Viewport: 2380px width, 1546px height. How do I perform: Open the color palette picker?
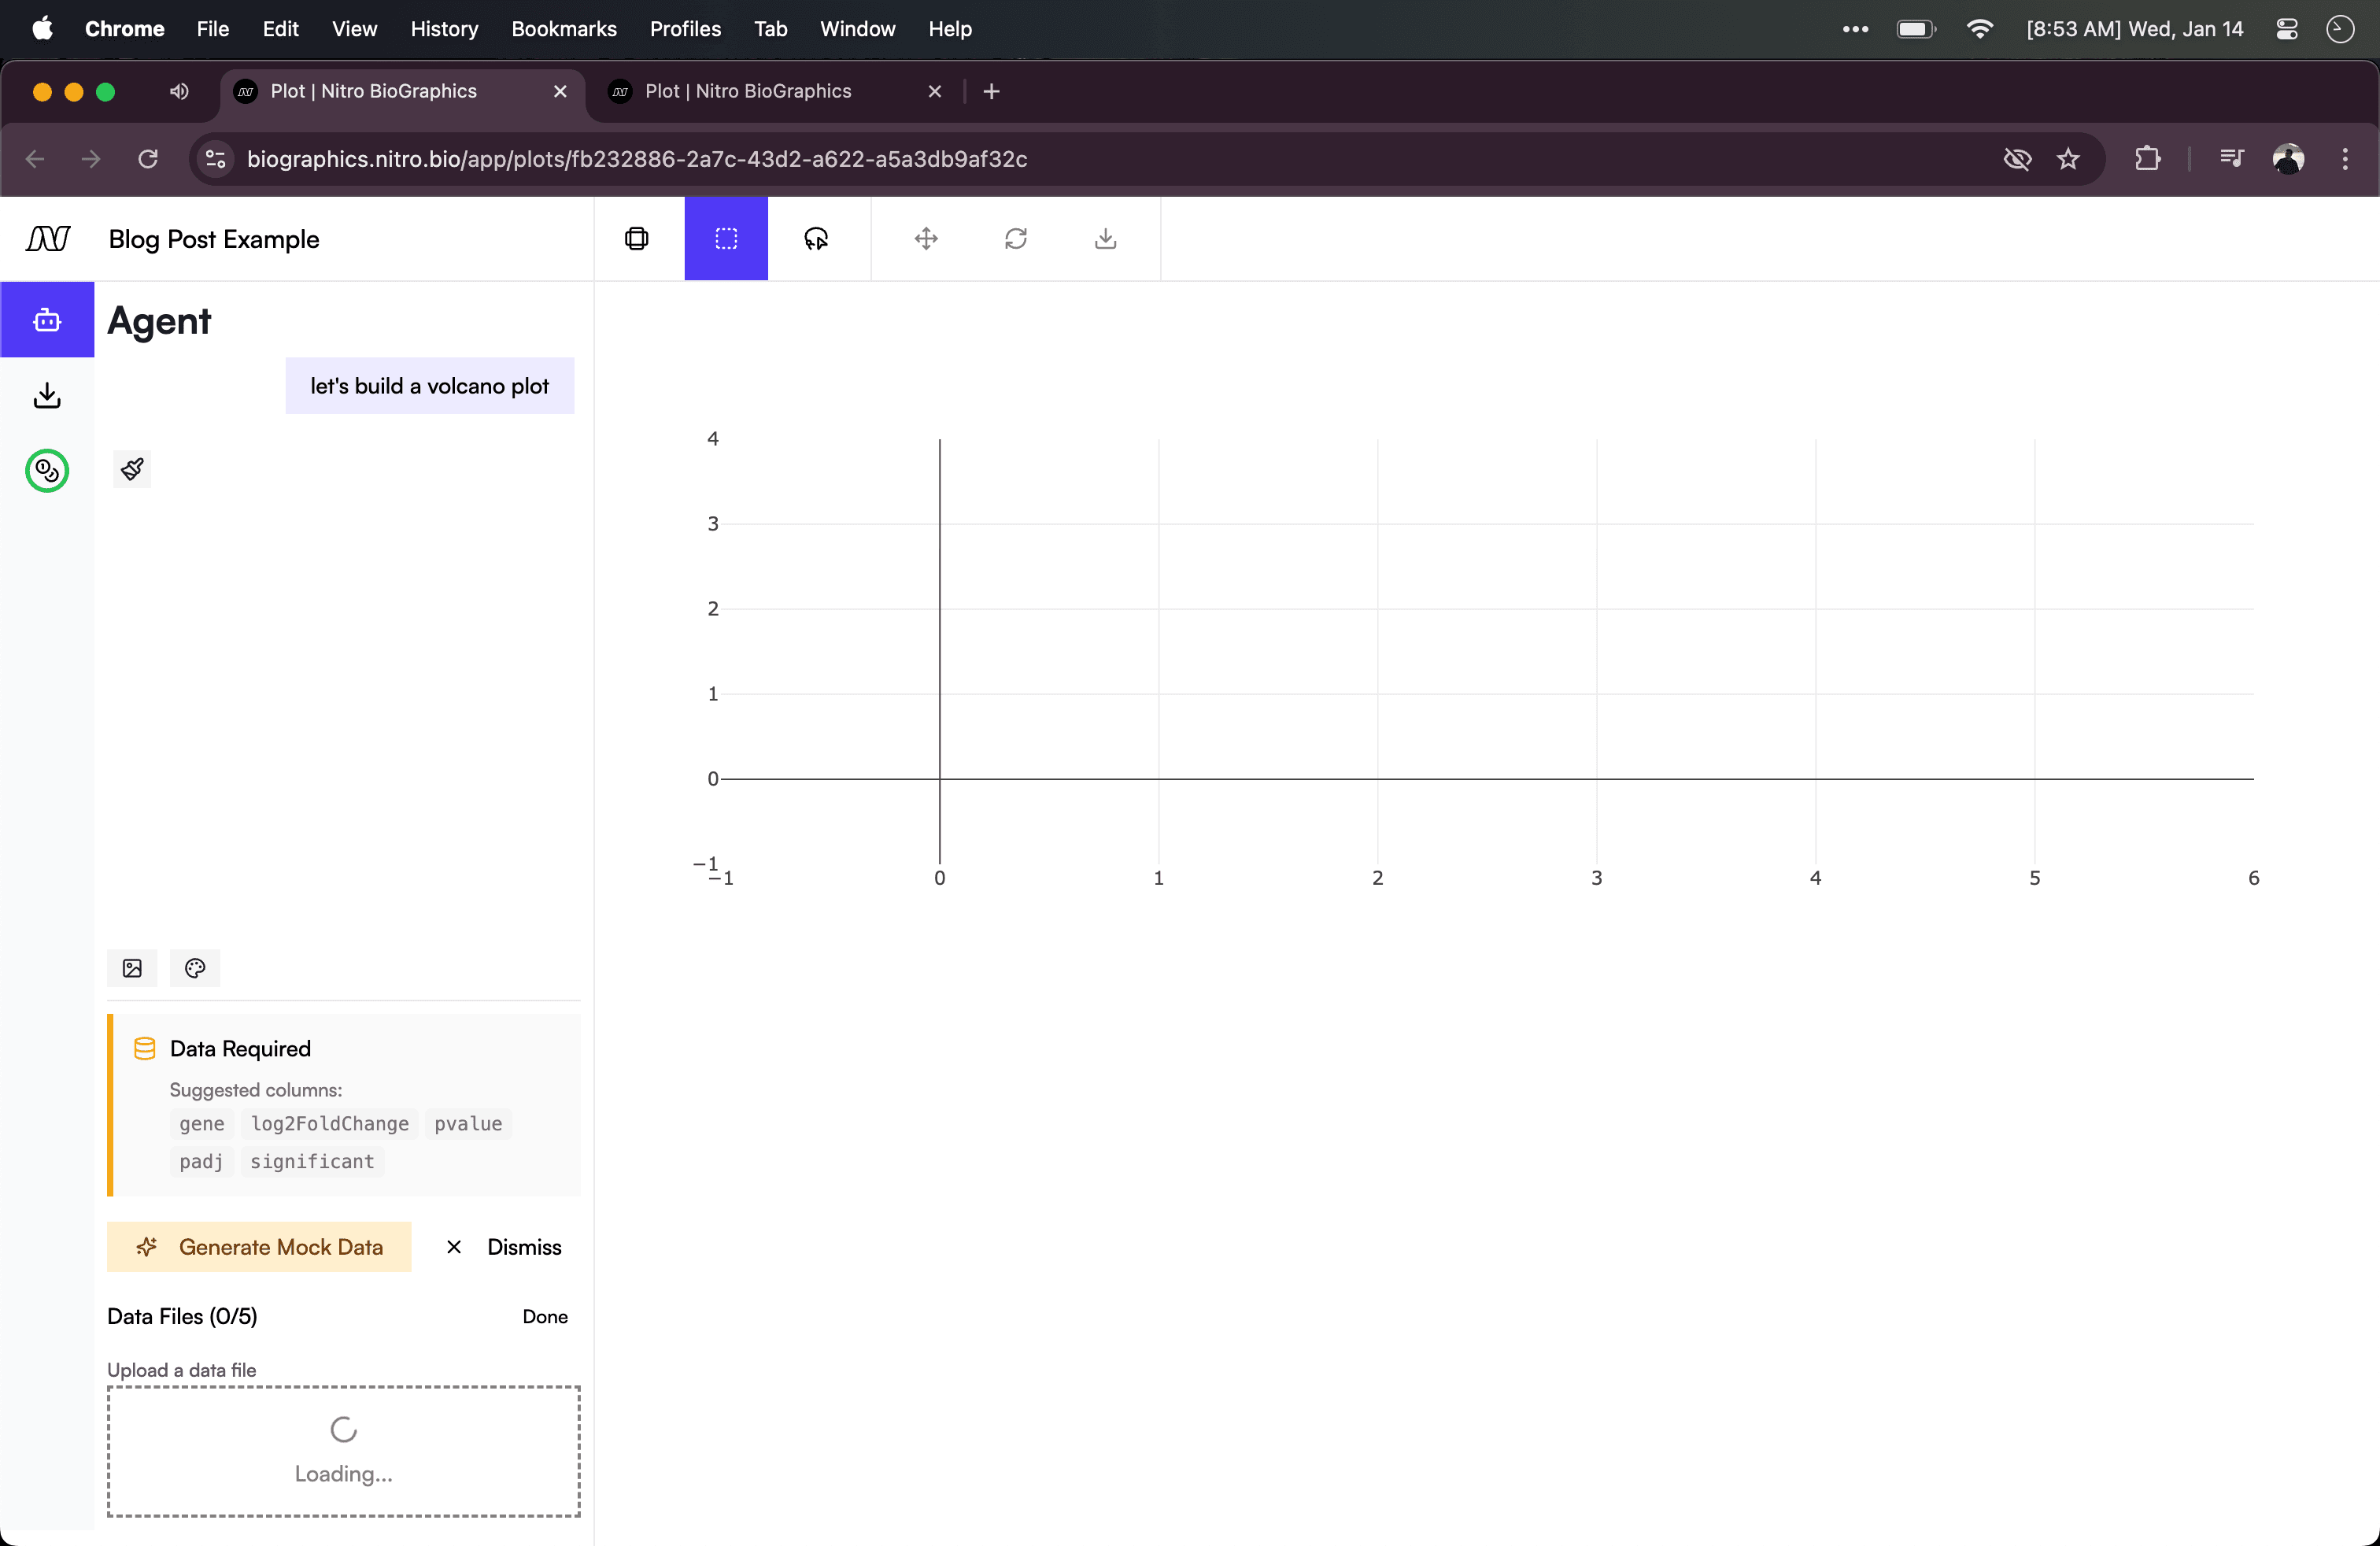click(195, 968)
